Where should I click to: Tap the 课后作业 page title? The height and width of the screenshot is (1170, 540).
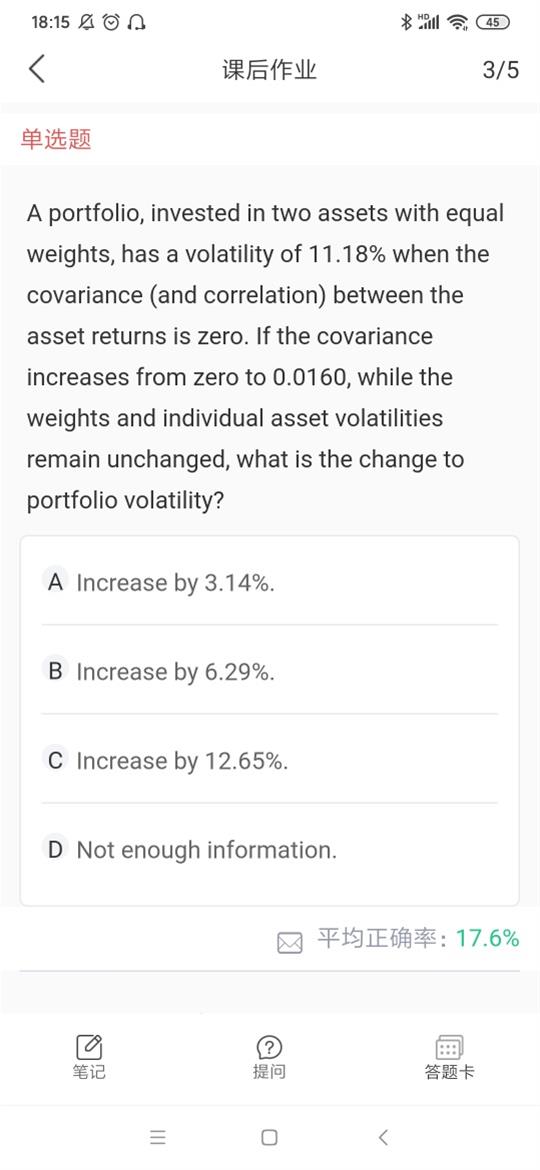(x=269, y=70)
